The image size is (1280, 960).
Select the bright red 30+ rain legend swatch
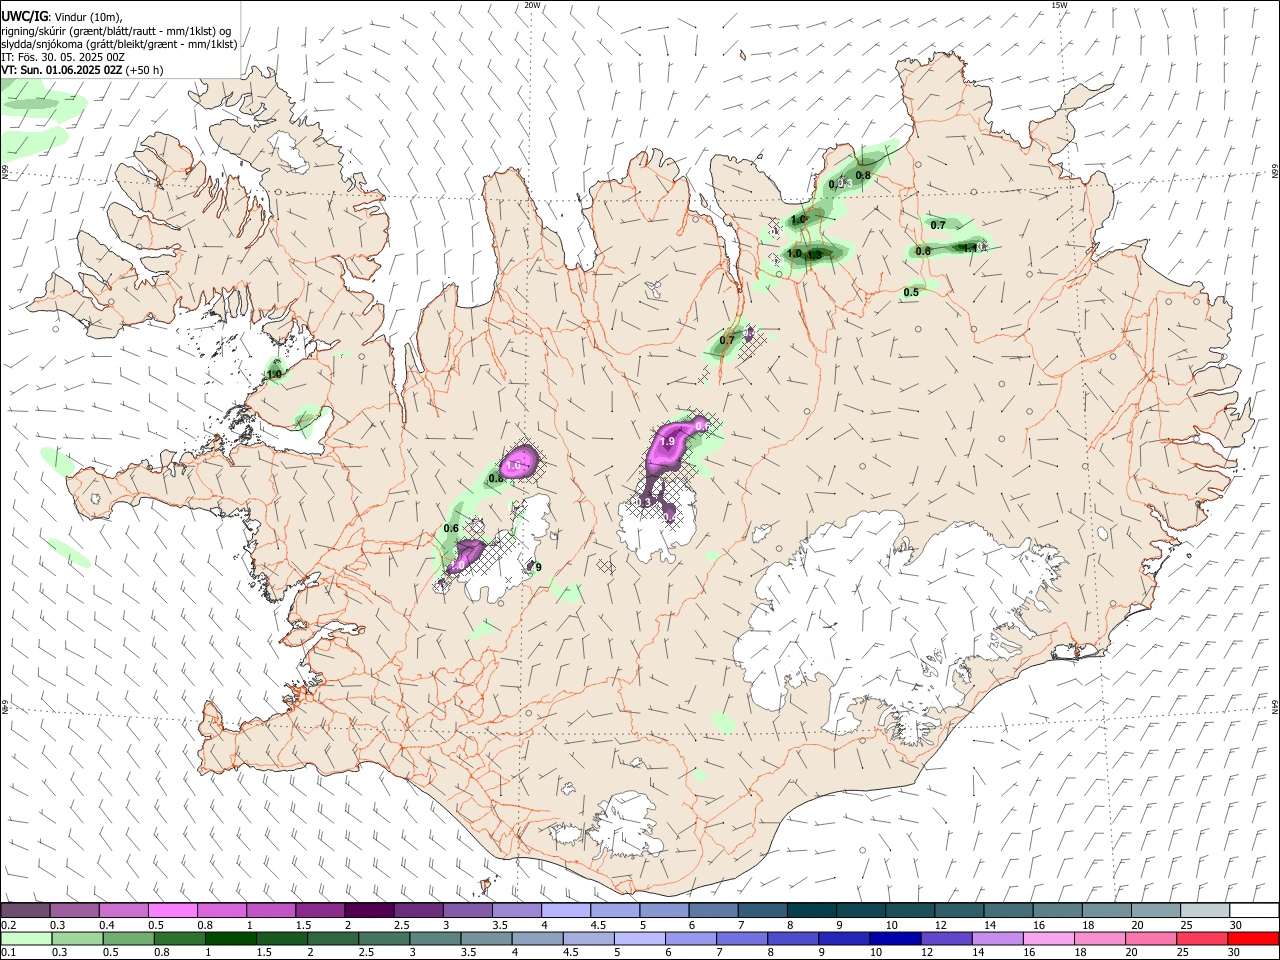tap(1252, 938)
